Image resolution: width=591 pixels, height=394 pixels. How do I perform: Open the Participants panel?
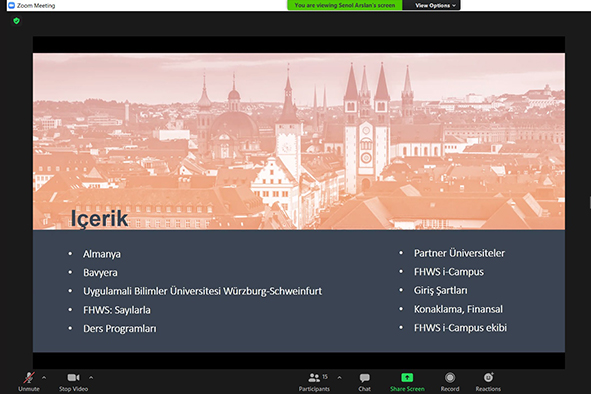314,382
